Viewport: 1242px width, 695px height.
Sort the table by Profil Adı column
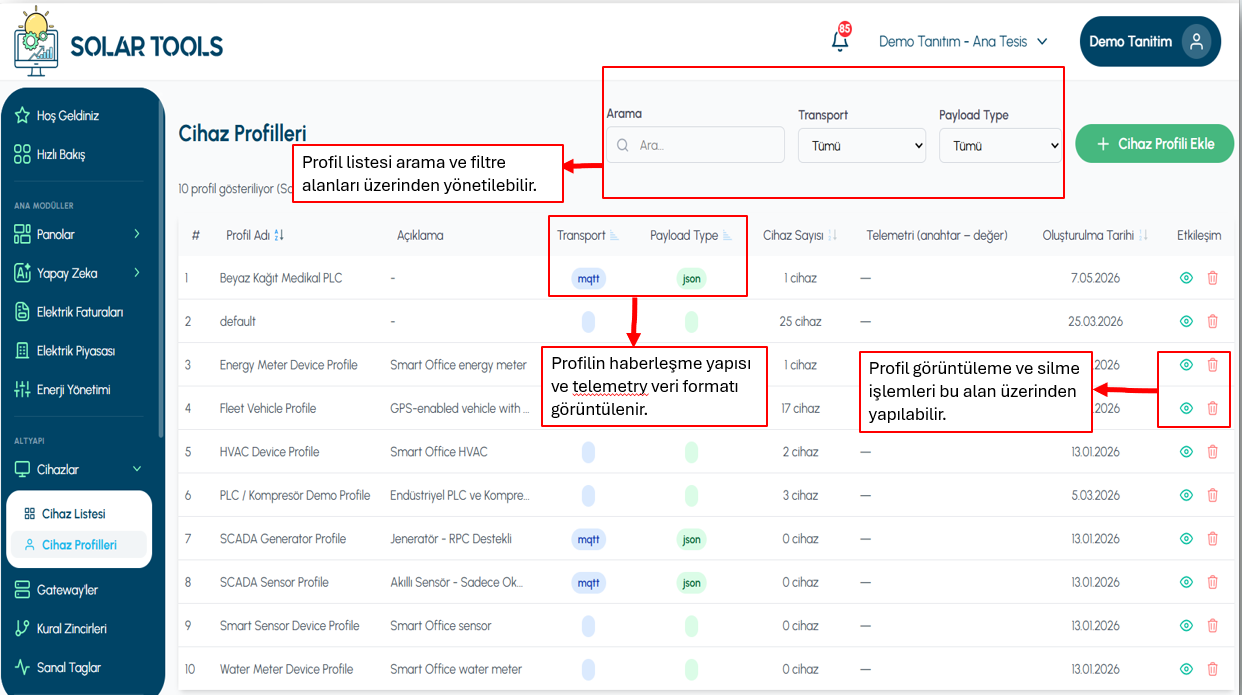coord(255,235)
